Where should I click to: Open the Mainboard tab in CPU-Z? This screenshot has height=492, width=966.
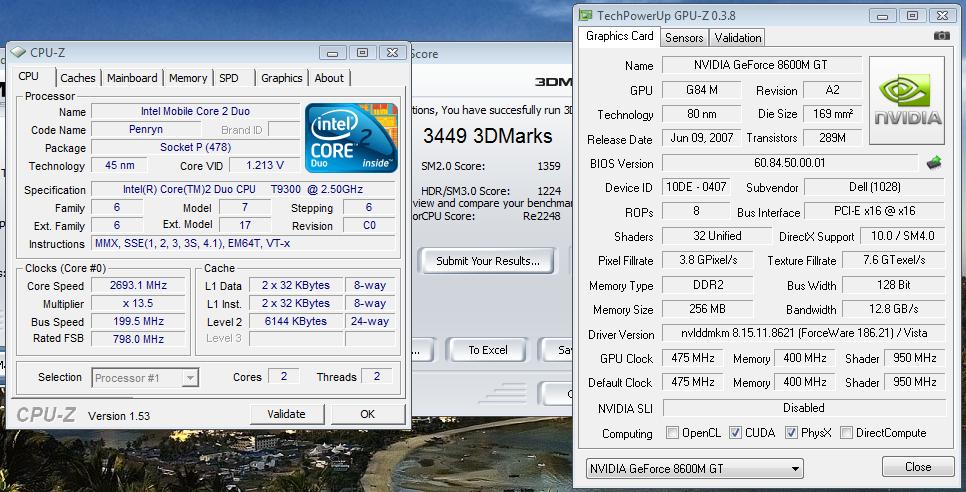click(132, 78)
